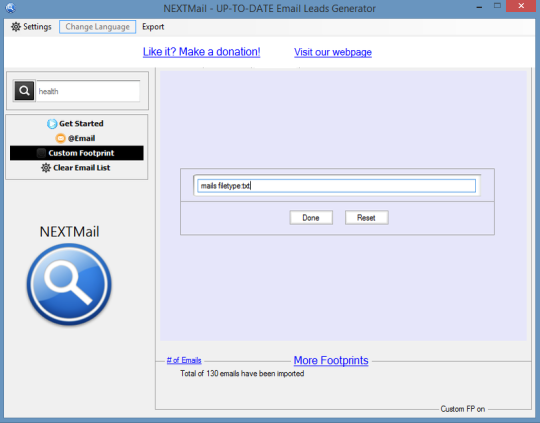This screenshot has width=540, height=423.
Task: Select the Get Started sidebar item
Action: pos(76,124)
